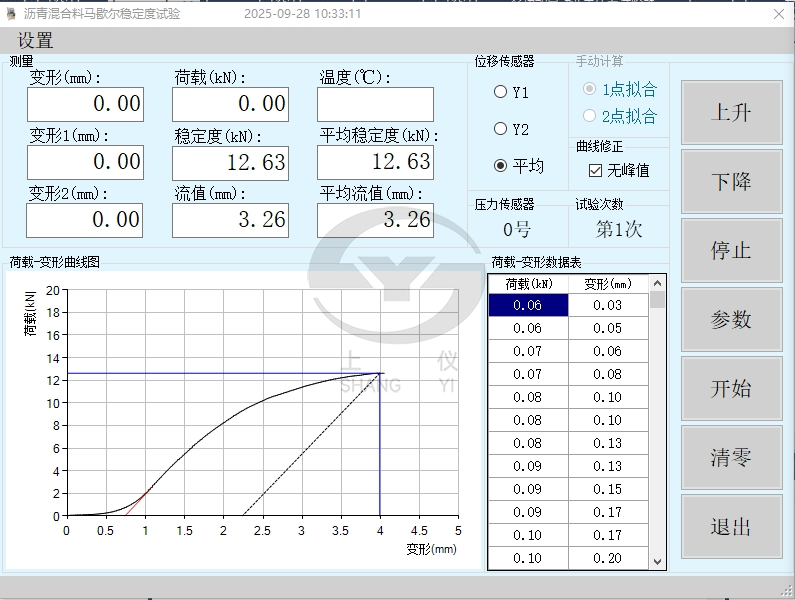
Task: Click the 停止 button
Action: click(731, 250)
